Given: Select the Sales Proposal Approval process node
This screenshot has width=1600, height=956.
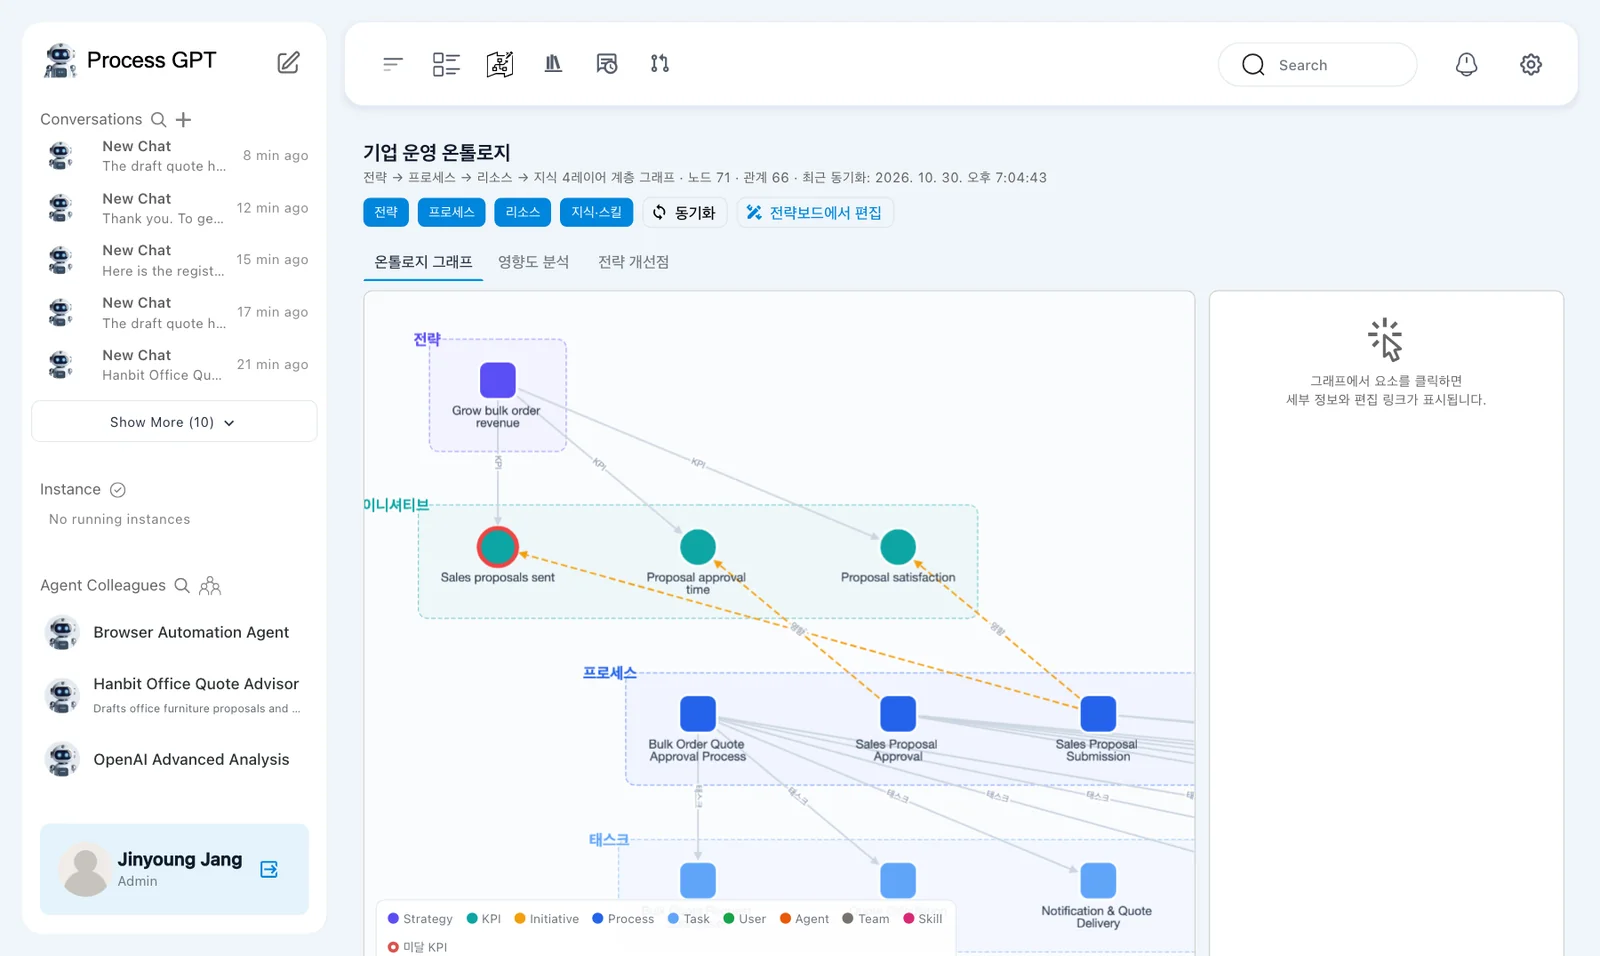Looking at the screenshot, I should pos(898,714).
